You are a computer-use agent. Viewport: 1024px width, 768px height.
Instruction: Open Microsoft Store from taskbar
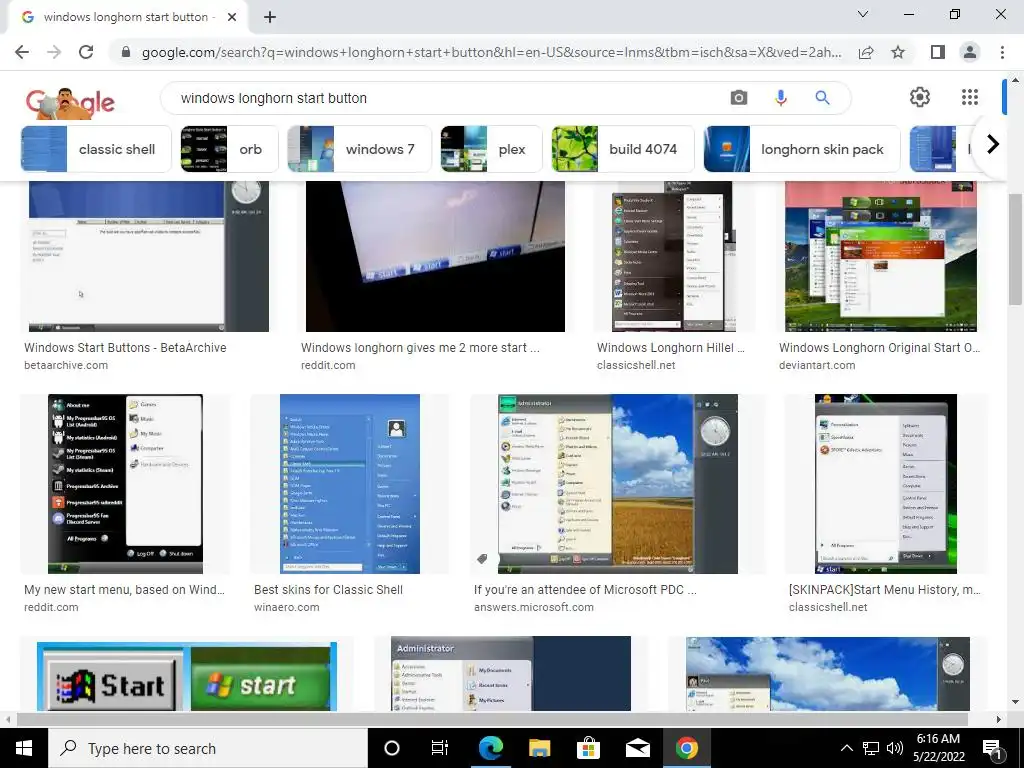click(588, 748)
